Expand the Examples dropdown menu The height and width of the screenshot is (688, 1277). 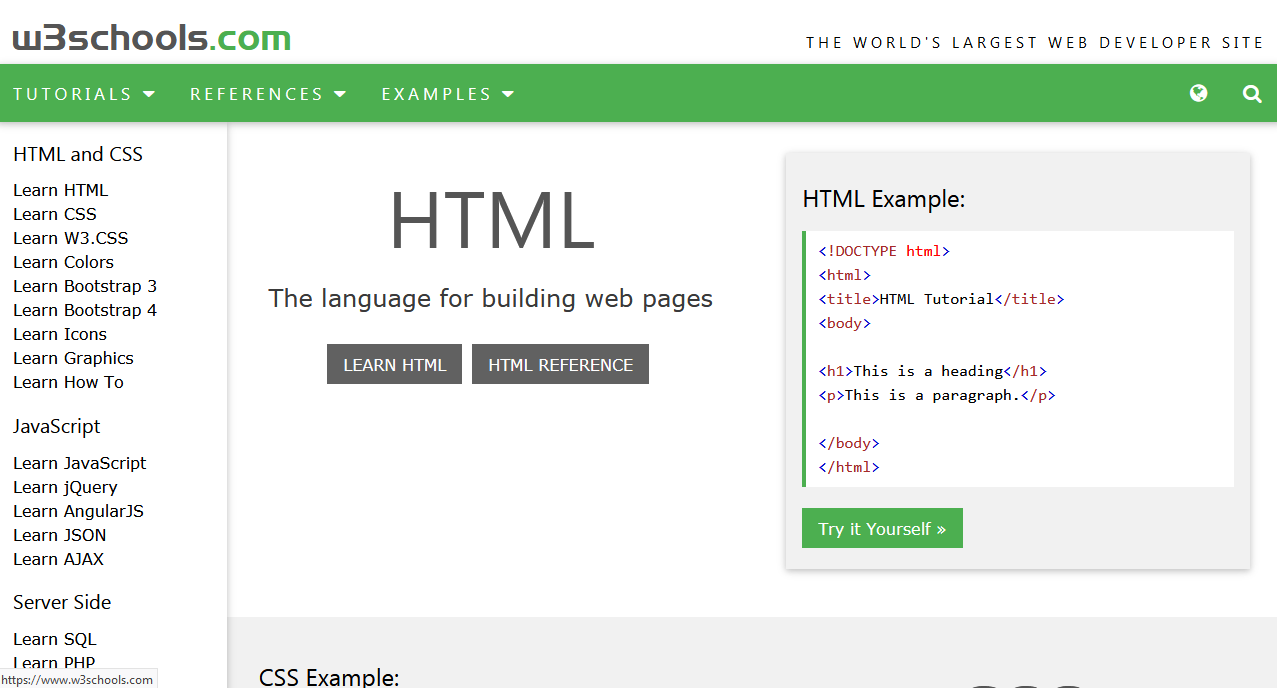[x=448, y=94]
